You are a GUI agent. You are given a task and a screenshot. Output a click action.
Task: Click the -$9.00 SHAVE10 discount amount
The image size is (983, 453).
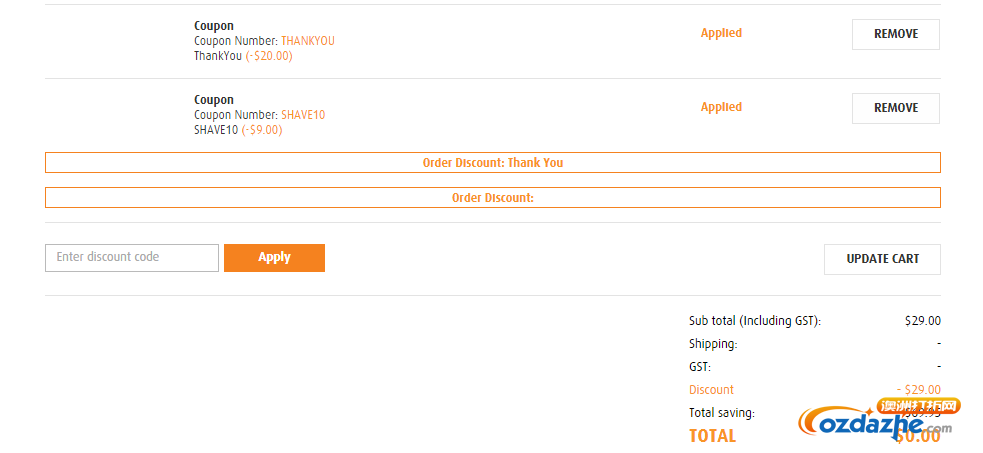point(262,130)
